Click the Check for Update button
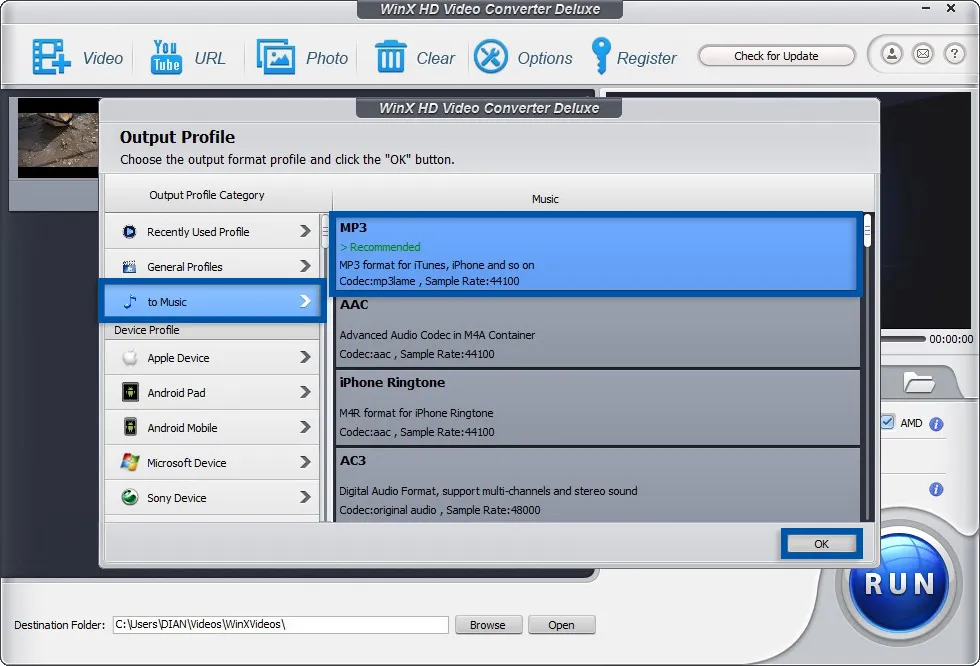980x666 pixels. [776, 56]
